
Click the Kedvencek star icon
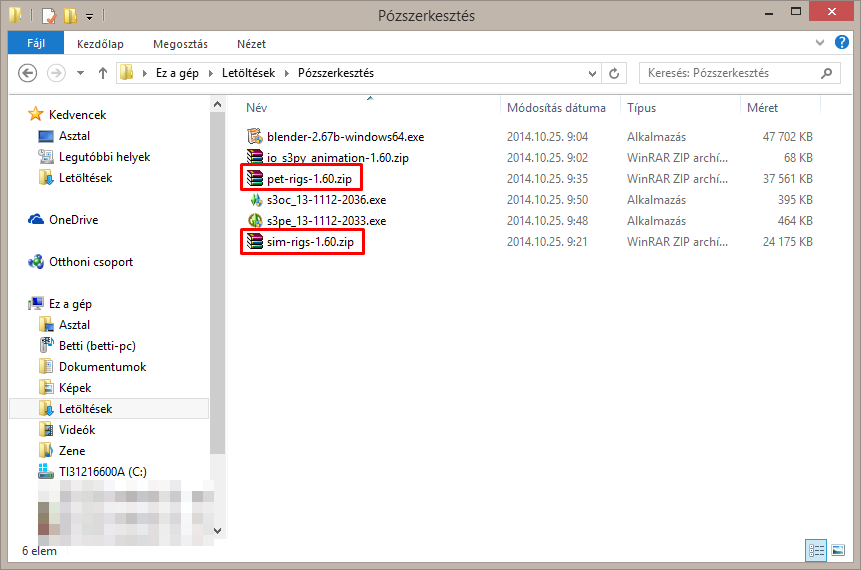point(36,114)
